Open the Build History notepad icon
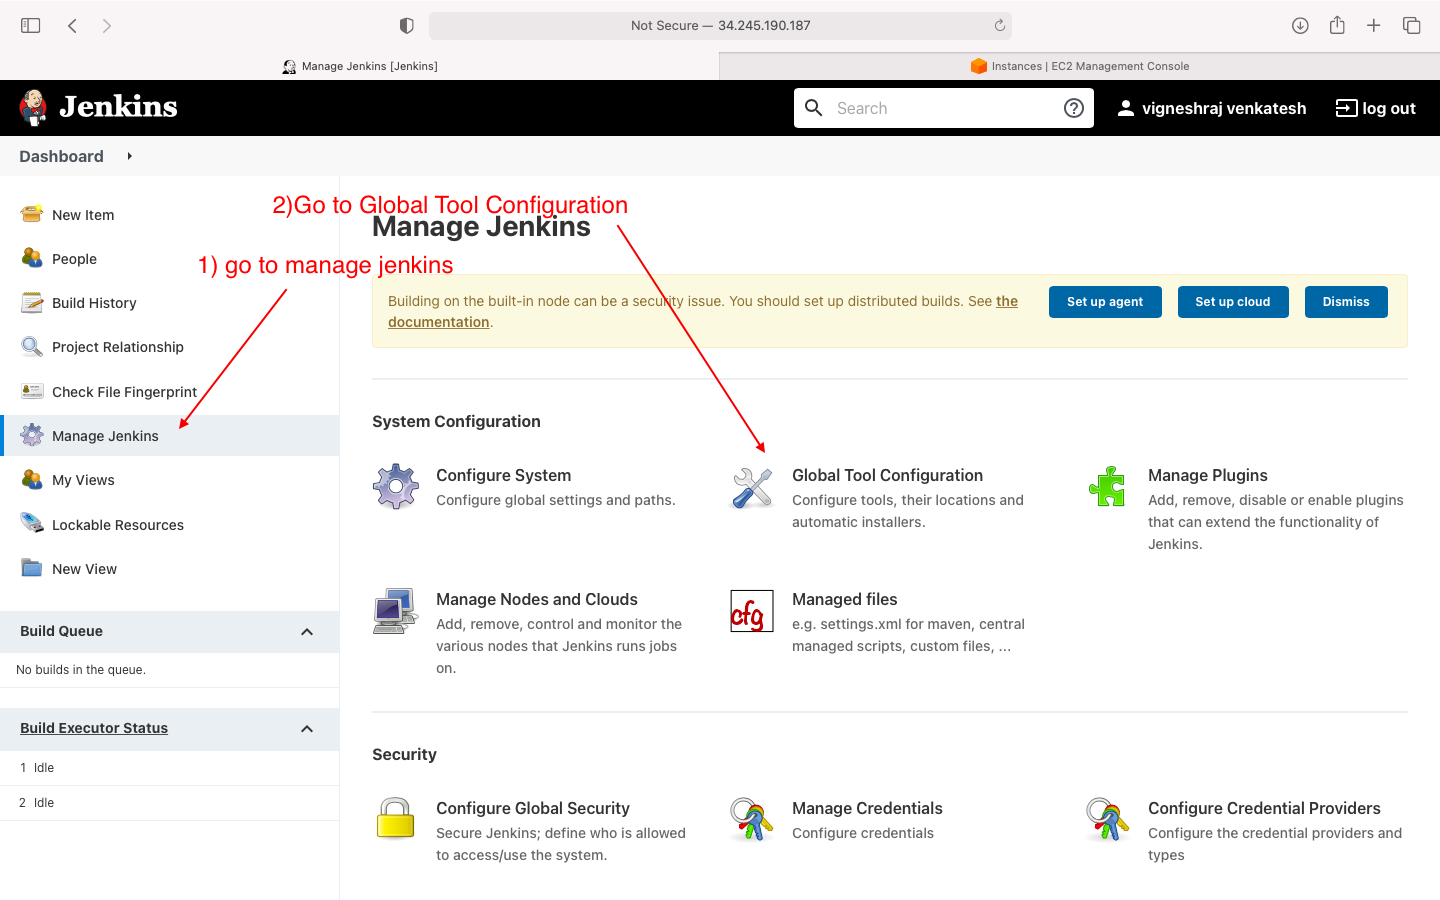The image size is (1440, 900). [32, 302]
